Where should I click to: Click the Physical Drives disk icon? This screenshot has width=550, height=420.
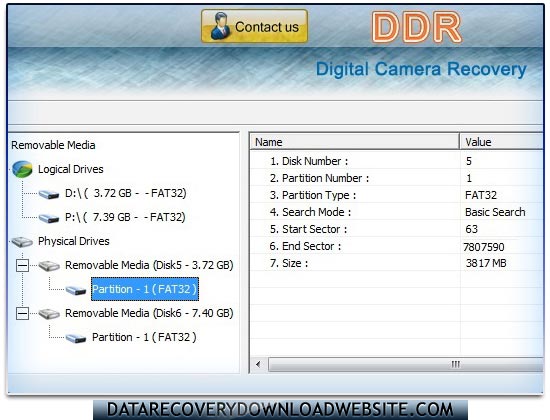pos(22,242)
